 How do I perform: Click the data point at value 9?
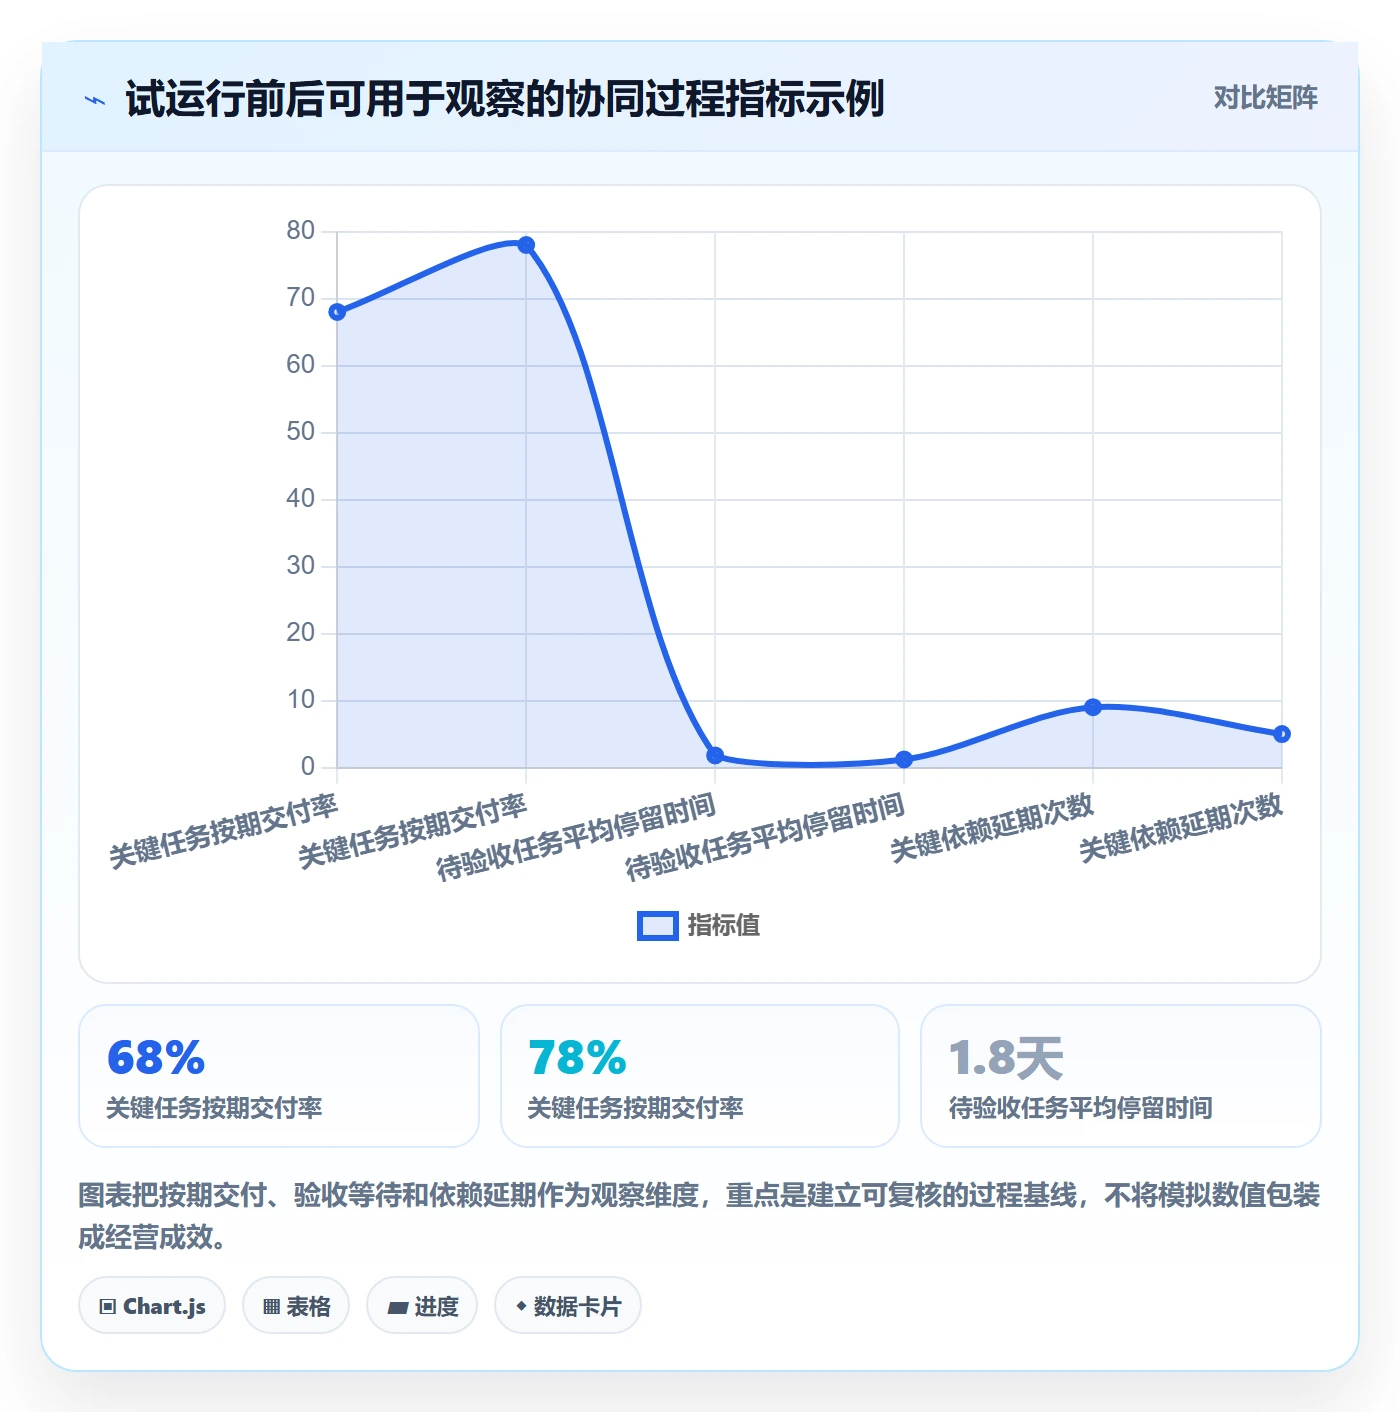click(x=1093, y=707)
